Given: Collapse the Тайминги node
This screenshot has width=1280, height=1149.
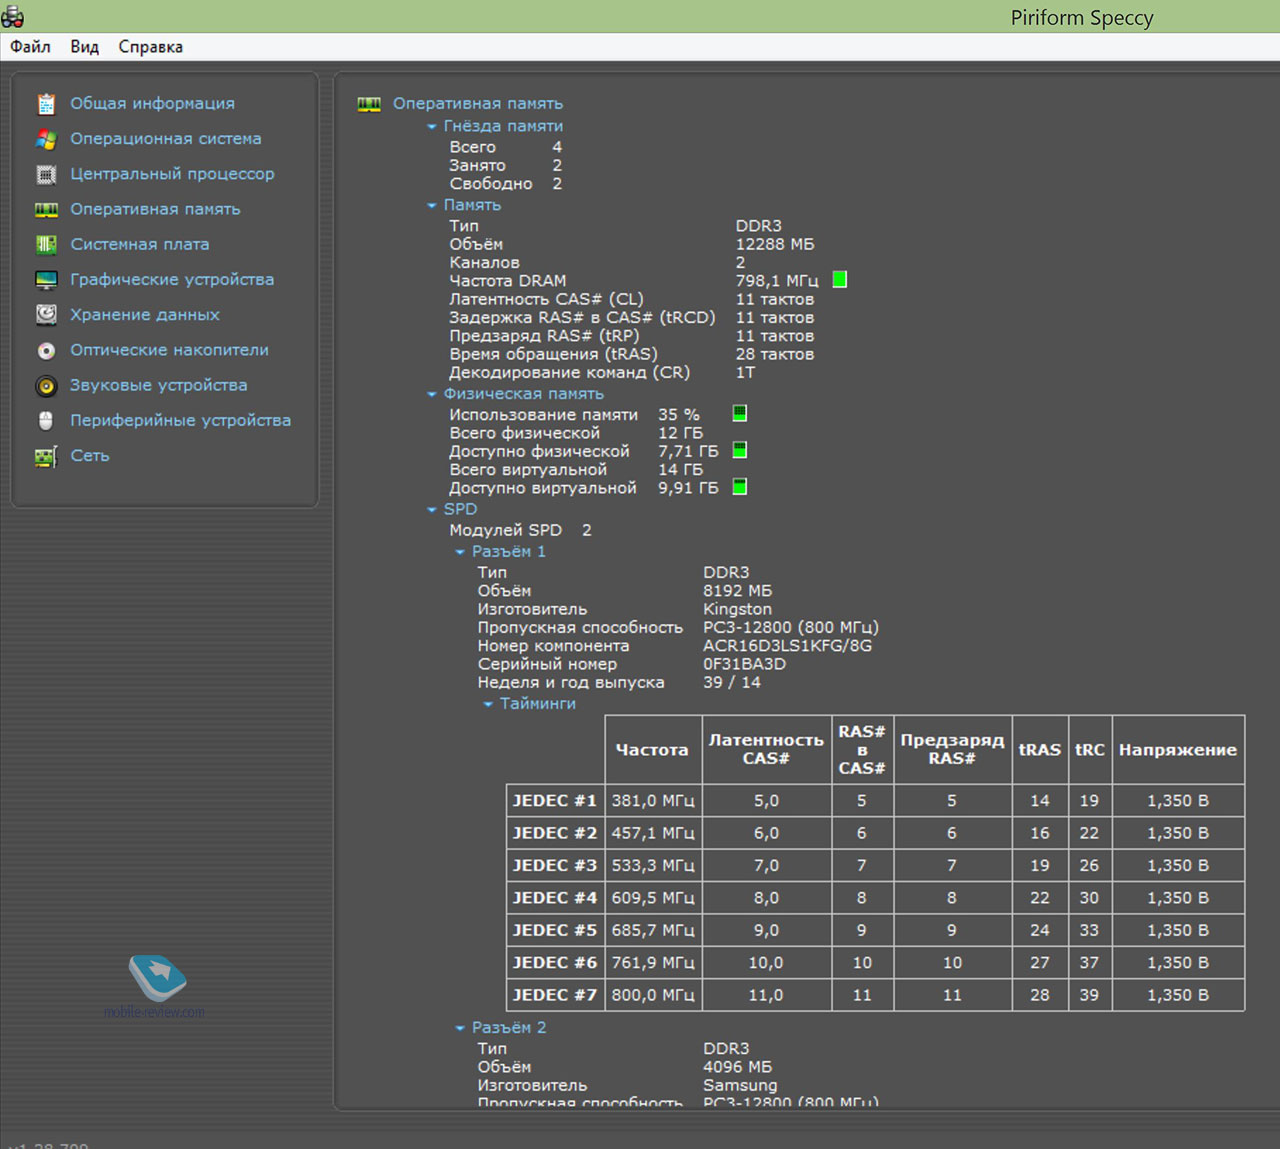Looking at the screenshot, I should pos(488,705).
